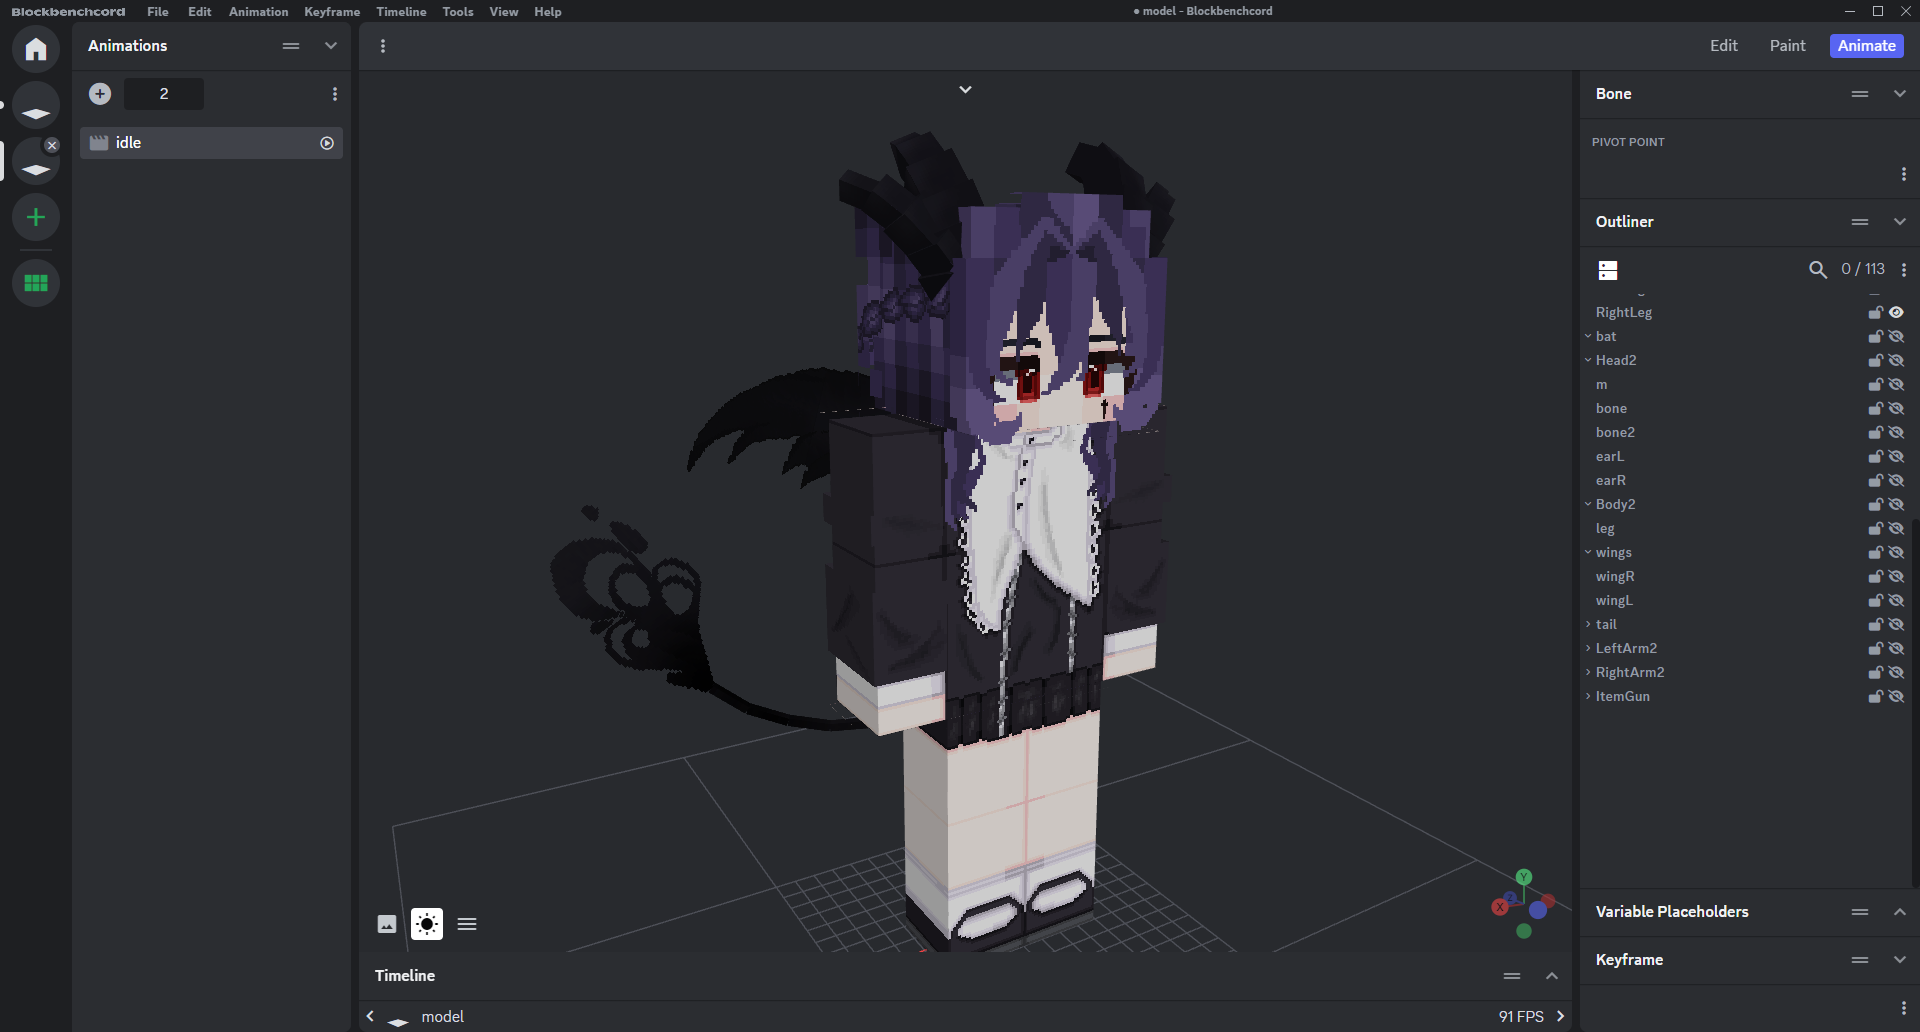Show the hidden wings group

[x=1897, y=552]
